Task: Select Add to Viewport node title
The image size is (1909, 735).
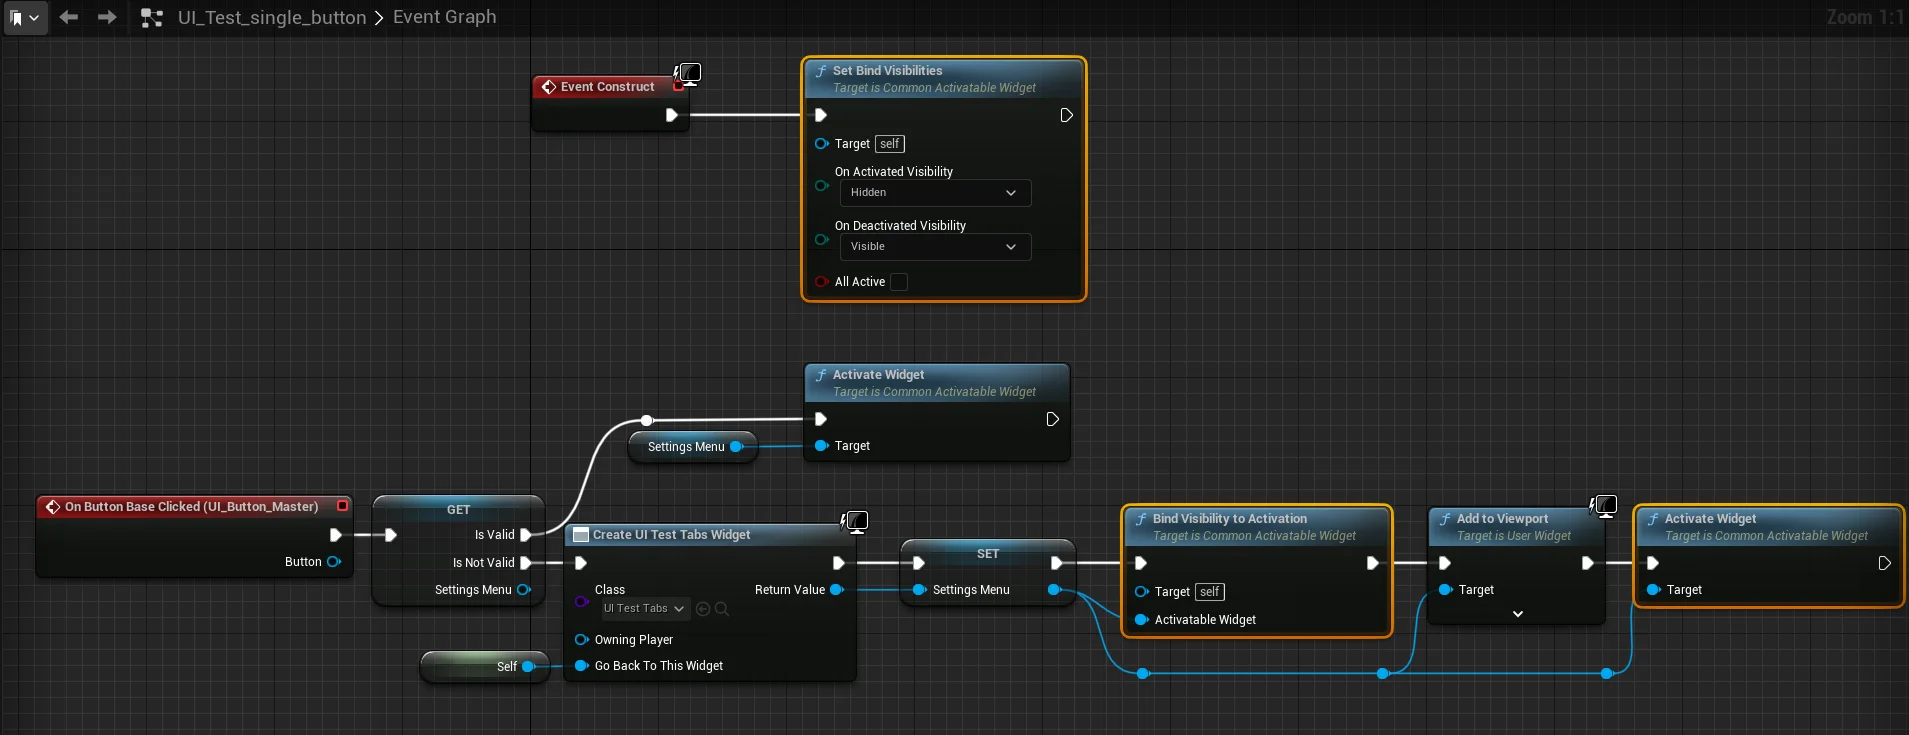Action: [x=1502, y=519]
